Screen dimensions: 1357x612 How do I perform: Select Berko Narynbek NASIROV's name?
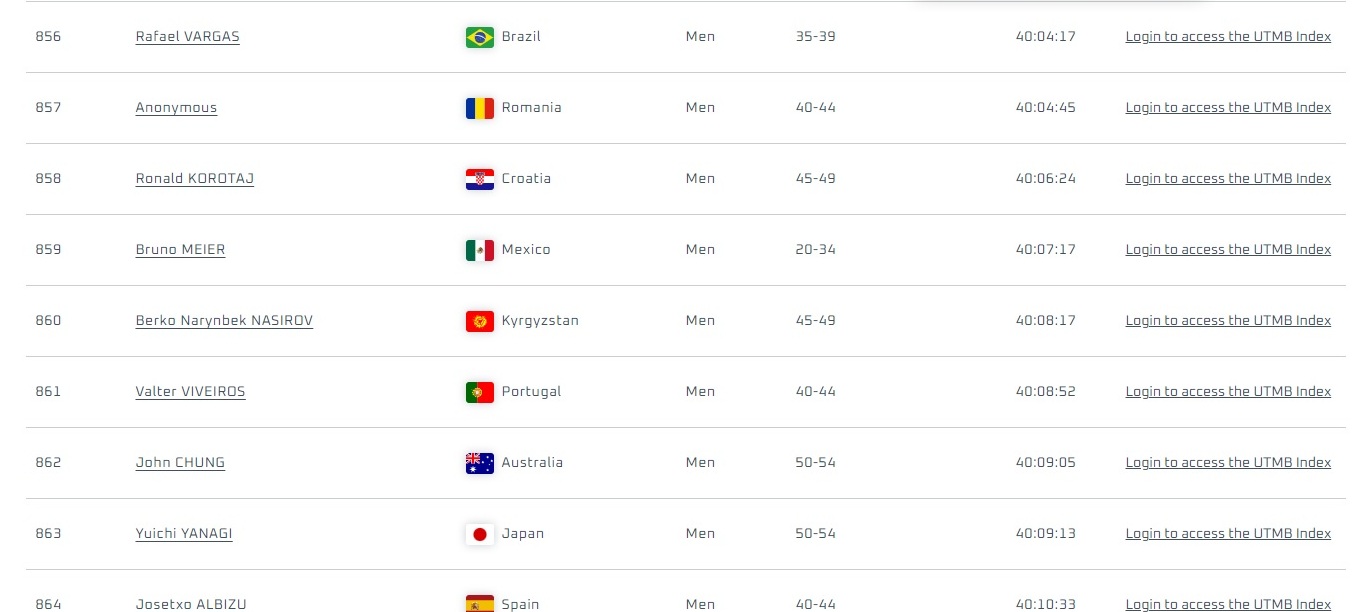[x=224, y=321]
